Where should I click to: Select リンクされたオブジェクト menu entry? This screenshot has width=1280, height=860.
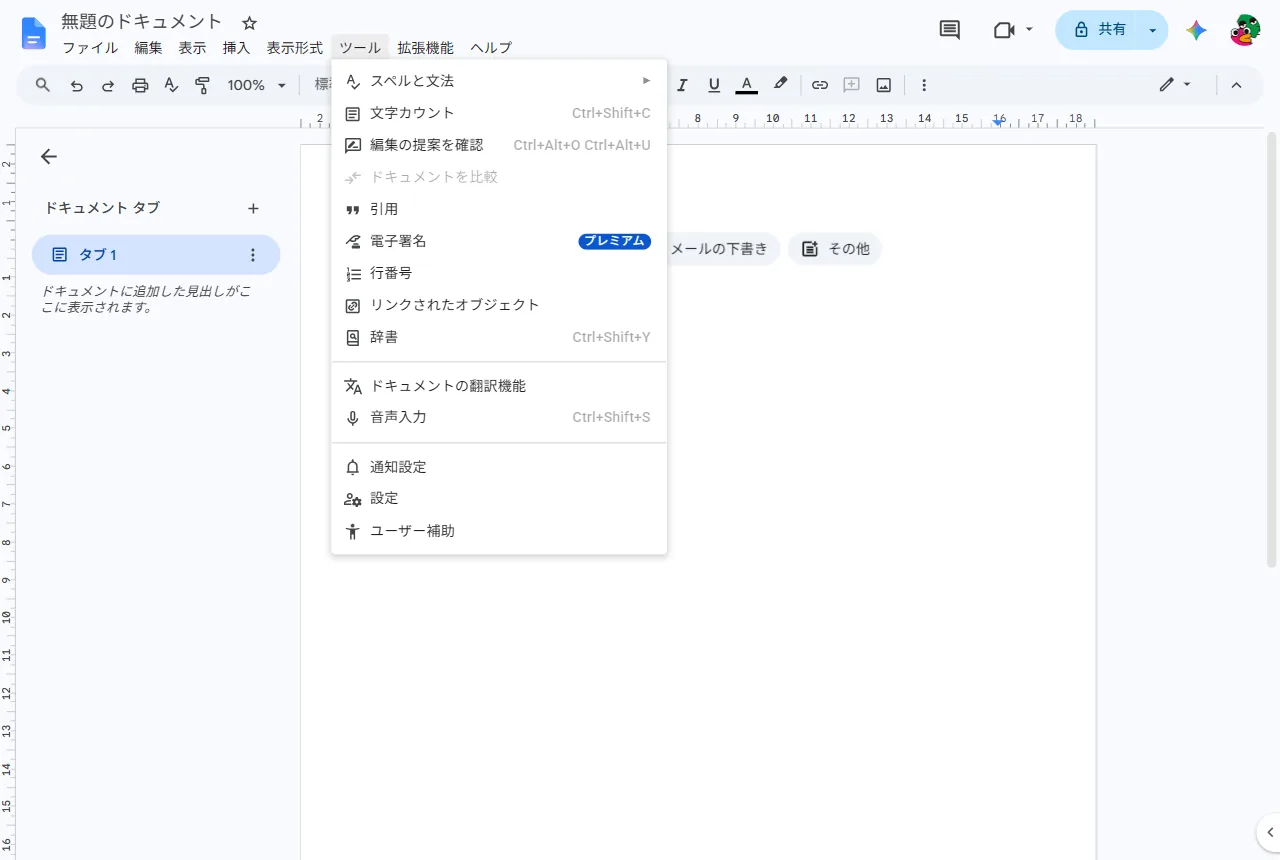(499, 305)
